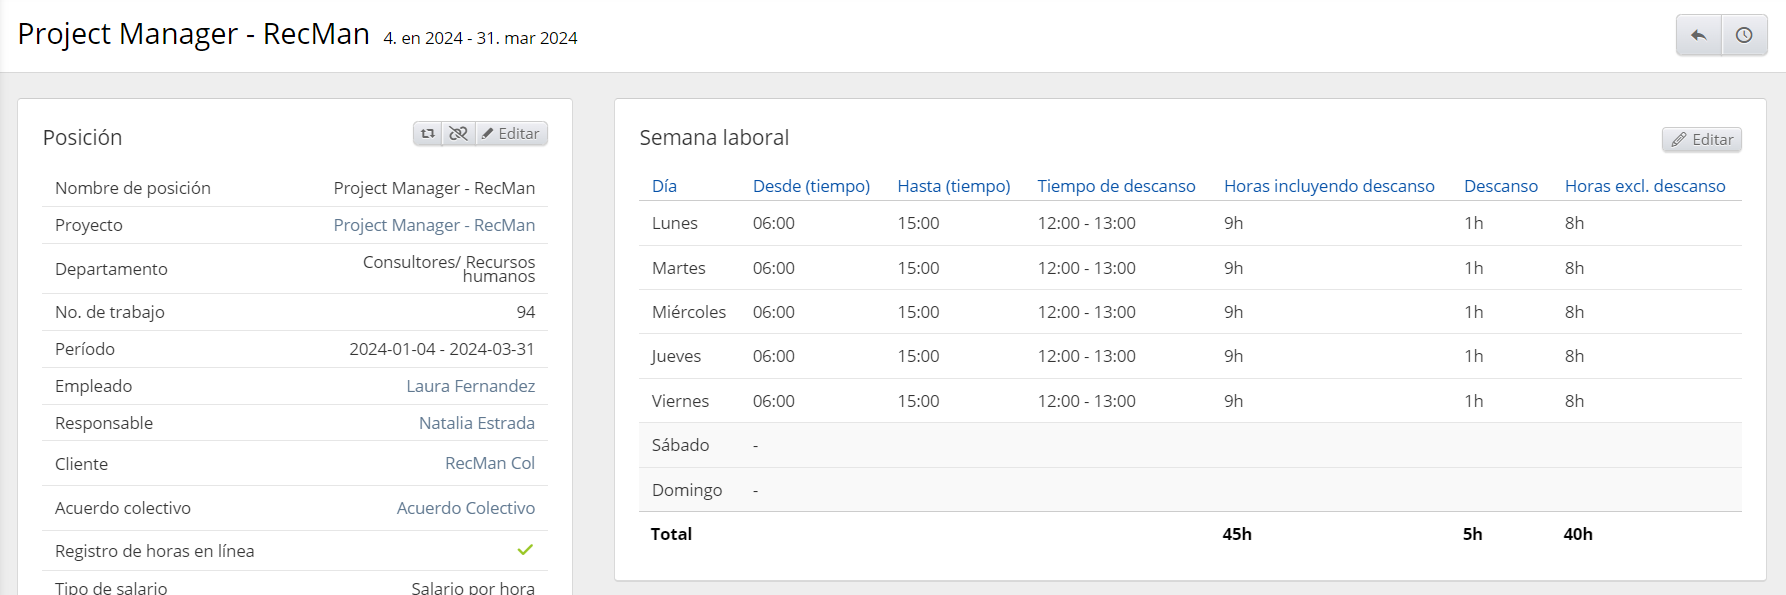Sort by Hasta (tiempo) column header
This screenshot has width=1786, height=595.
[953, 186]
